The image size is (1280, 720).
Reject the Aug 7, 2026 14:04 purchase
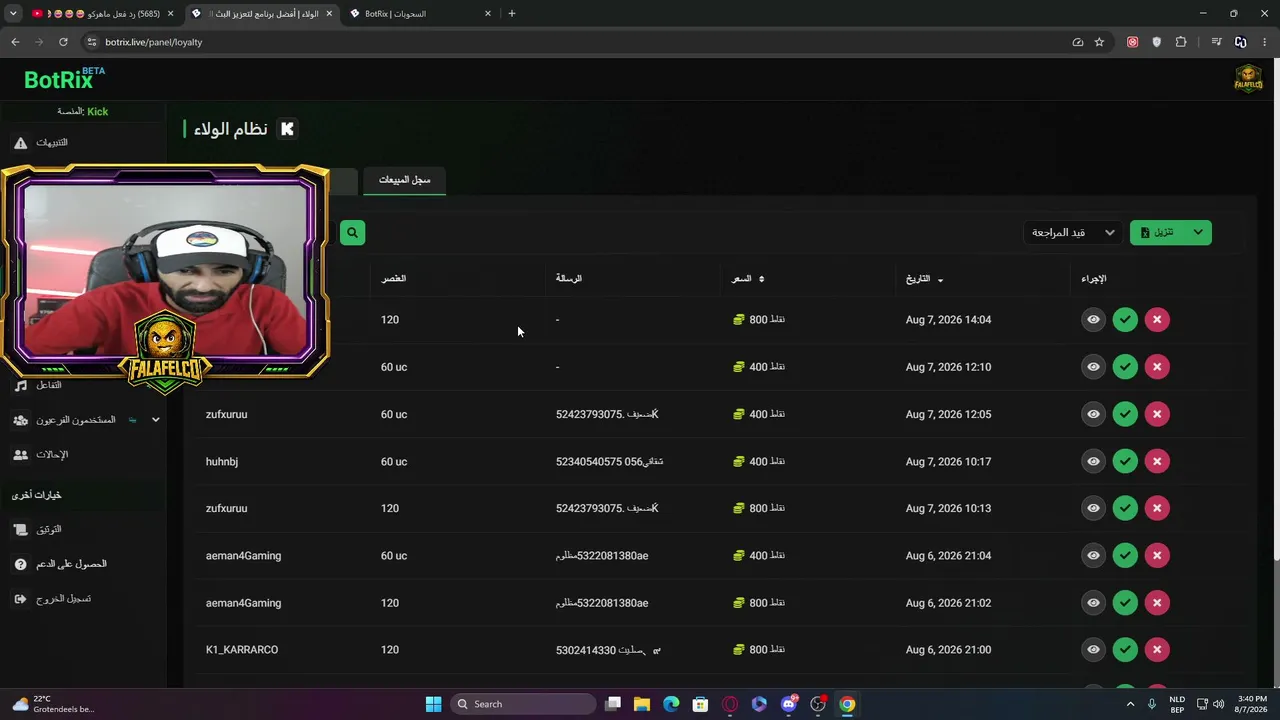1157,320
